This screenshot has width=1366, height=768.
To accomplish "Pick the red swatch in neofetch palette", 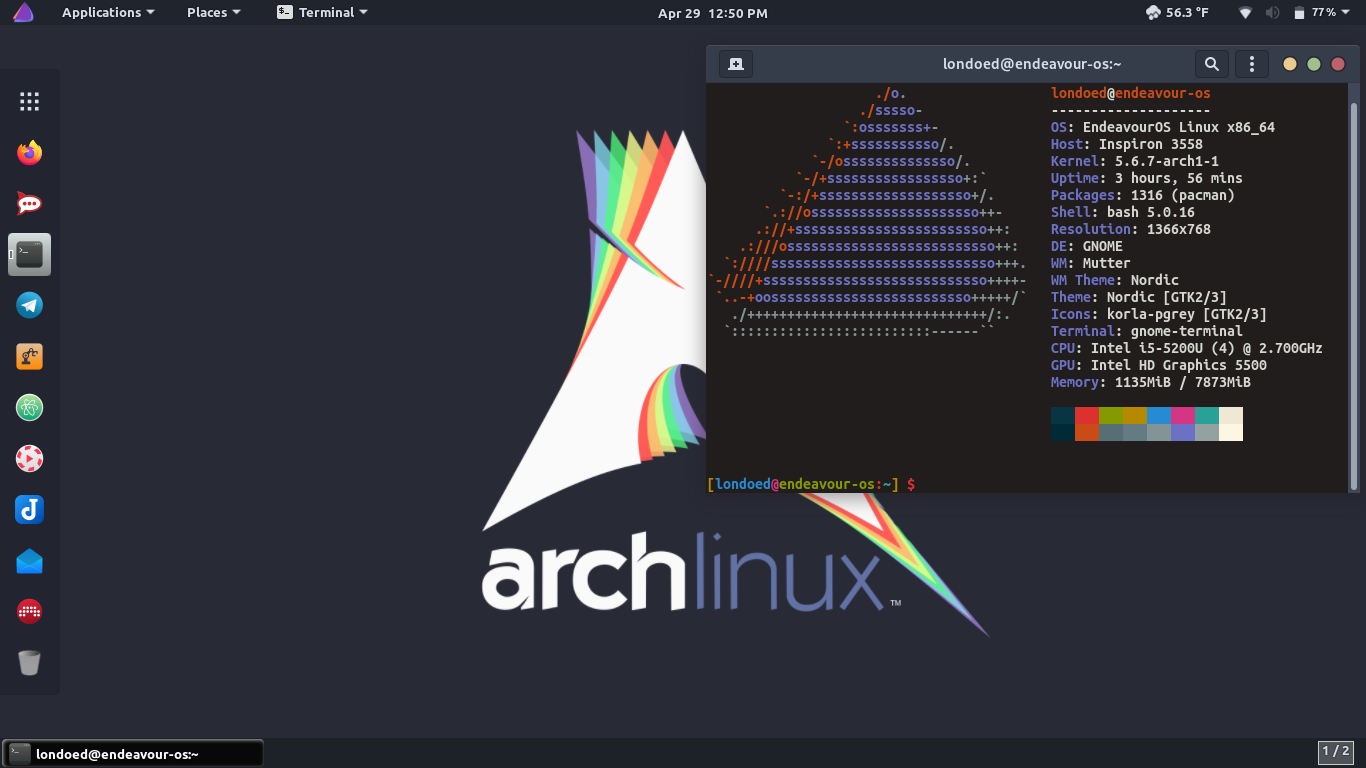I will [x=1087, y=415].
